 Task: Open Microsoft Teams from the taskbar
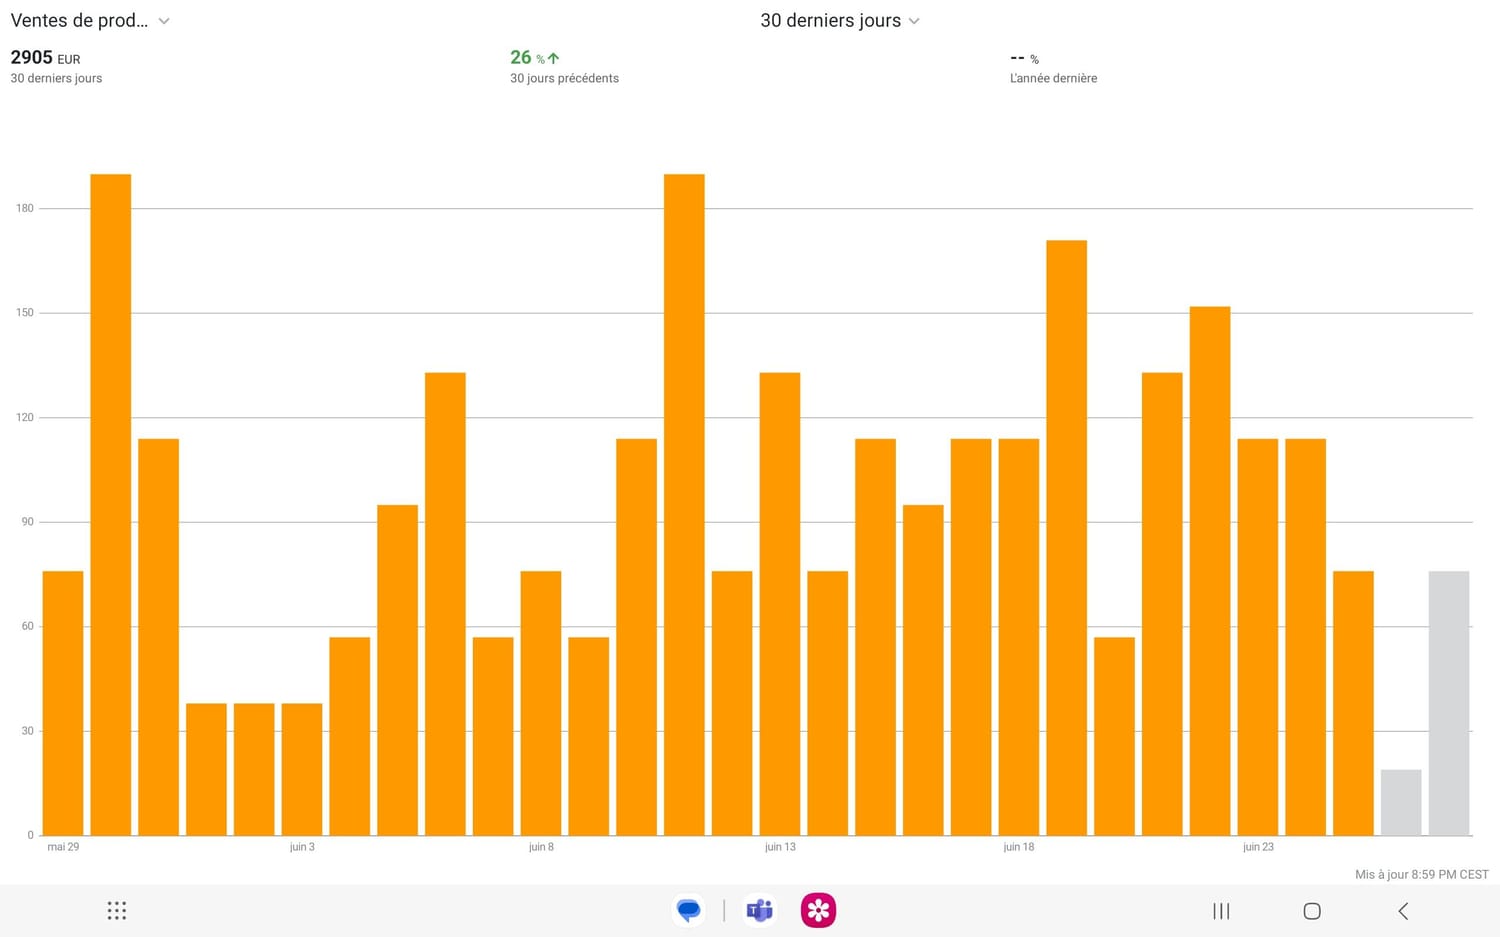tap(760, 911)
